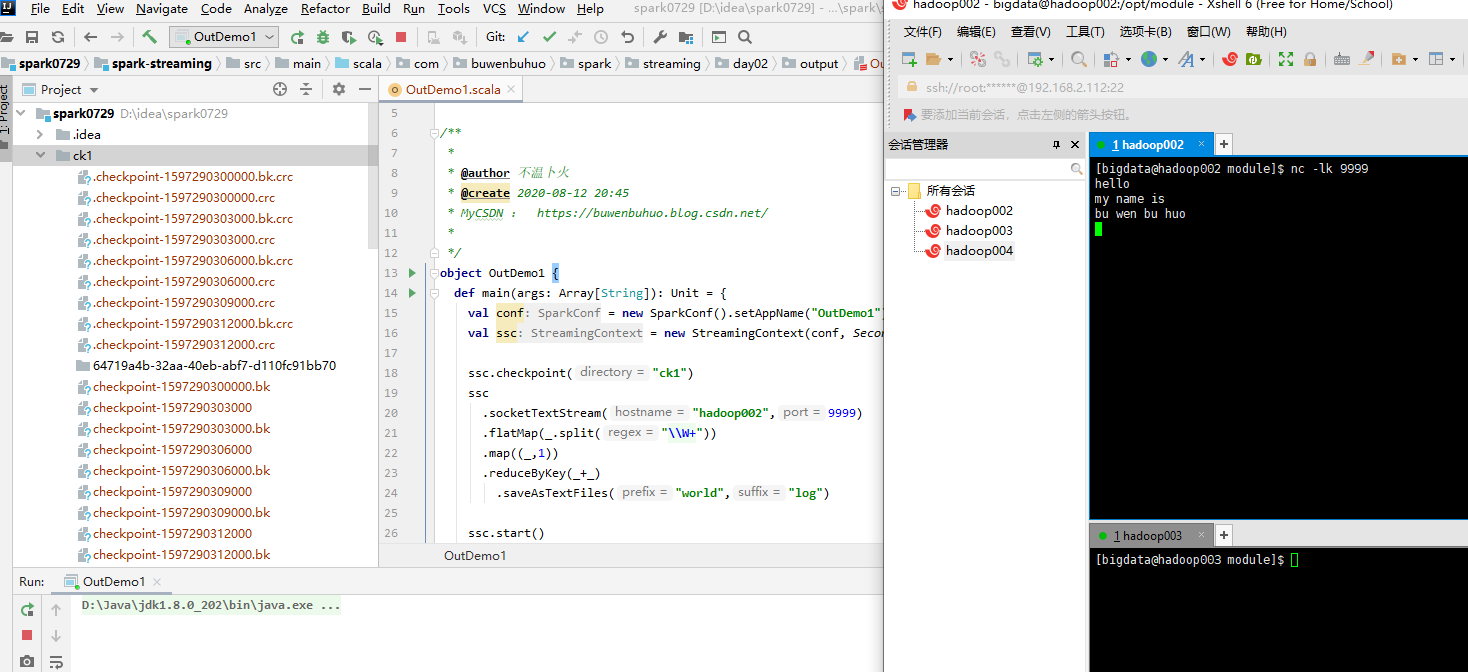Navigate back using the left arrow icon
Image resolution: width=1468 pixels, height=672 pixels.
click(x=91, y=37)
